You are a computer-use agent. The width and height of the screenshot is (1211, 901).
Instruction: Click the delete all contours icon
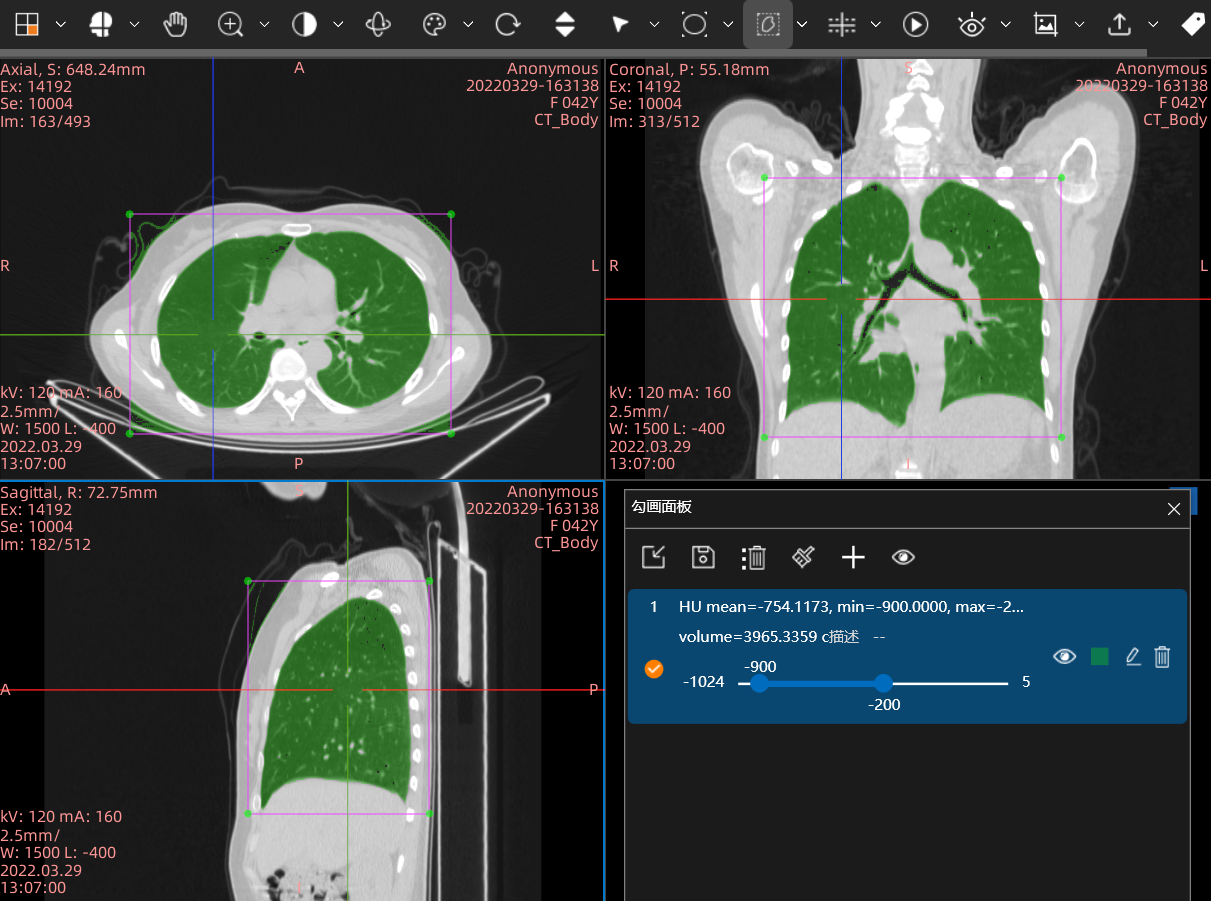(754, 557)
